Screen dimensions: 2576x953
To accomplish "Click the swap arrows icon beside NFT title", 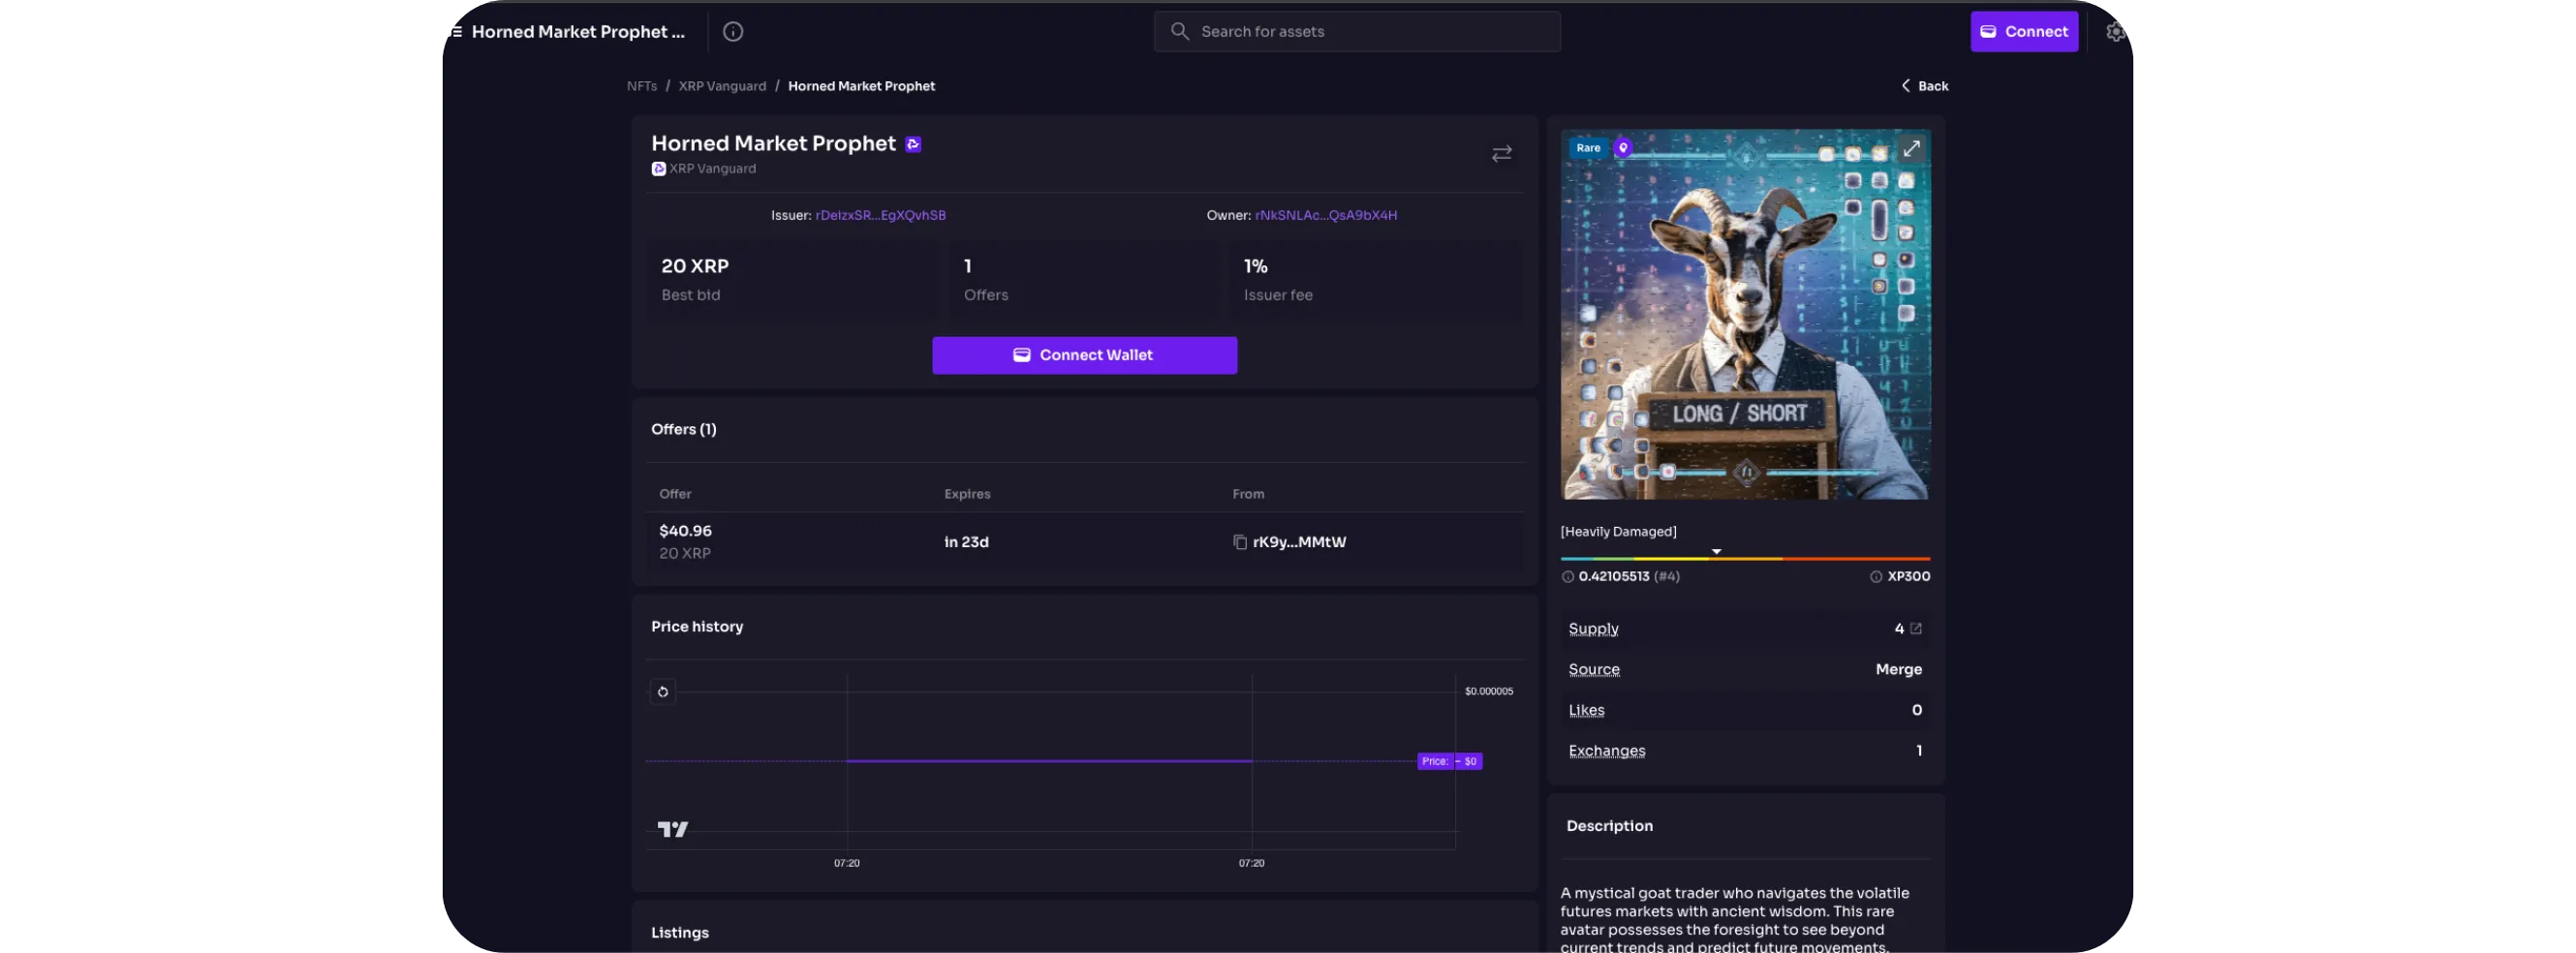I will (1501, 154).
